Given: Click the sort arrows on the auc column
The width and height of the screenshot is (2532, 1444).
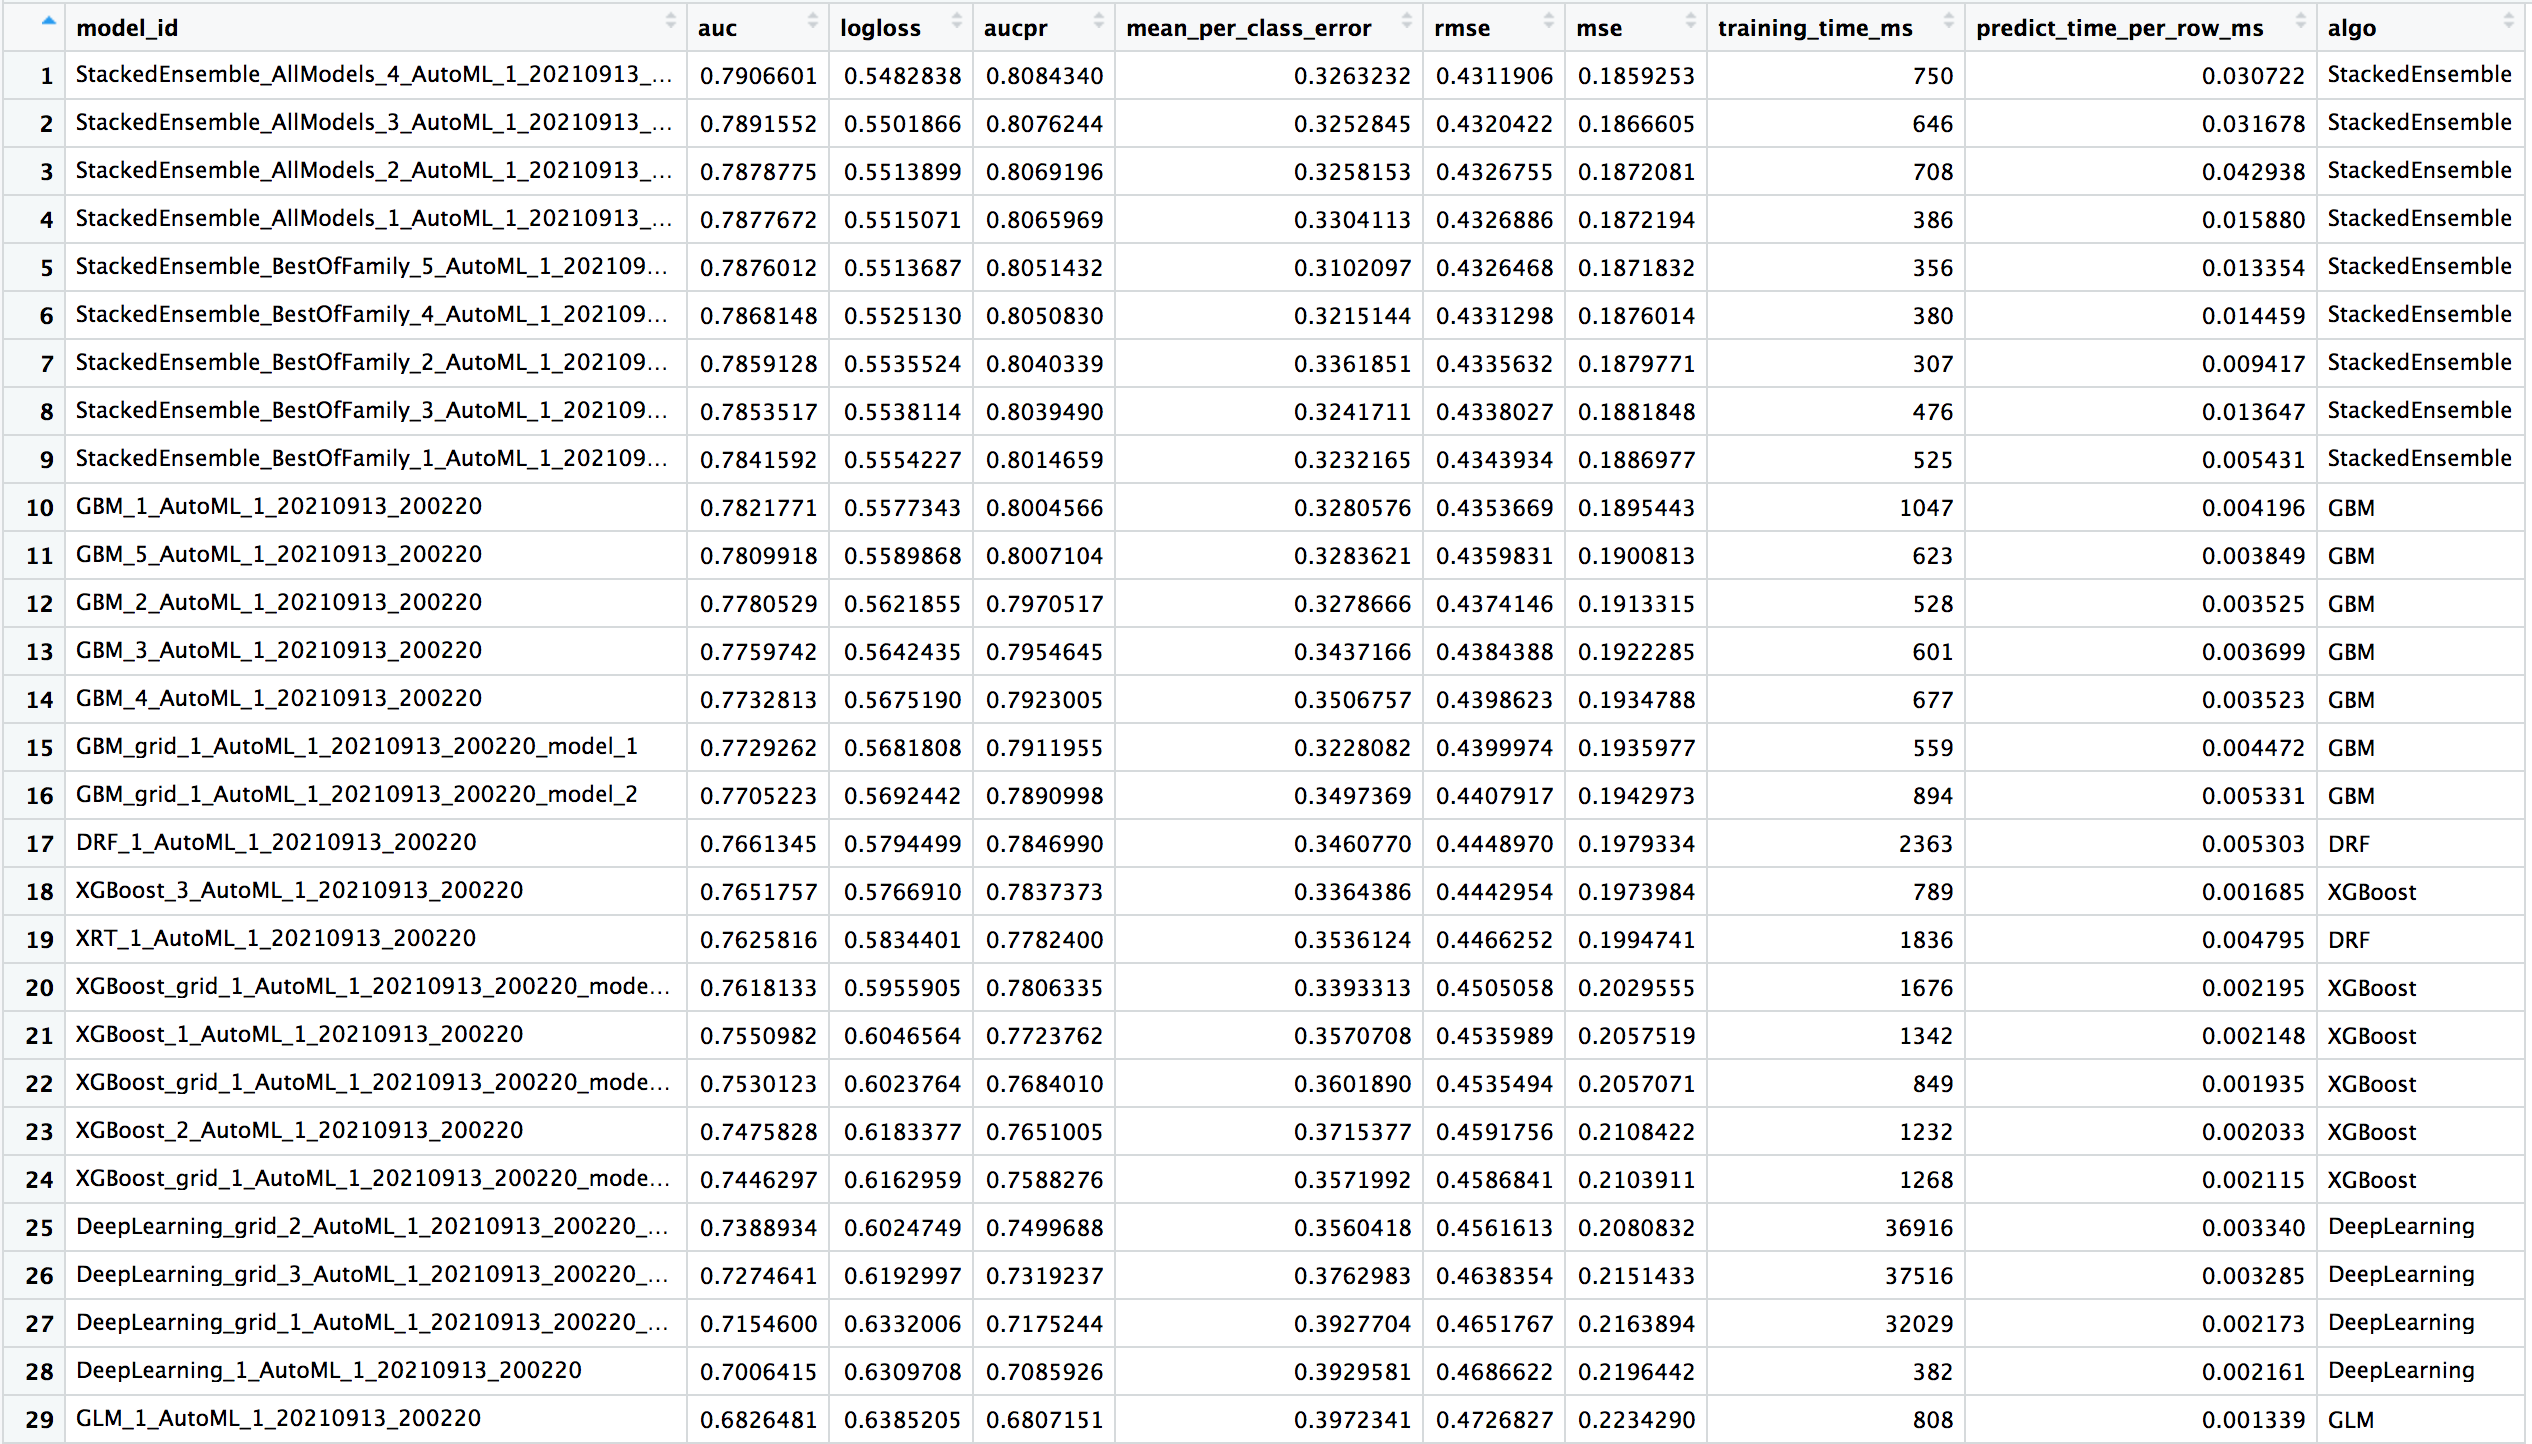Looking at the screenshot, I should (812, 20).
